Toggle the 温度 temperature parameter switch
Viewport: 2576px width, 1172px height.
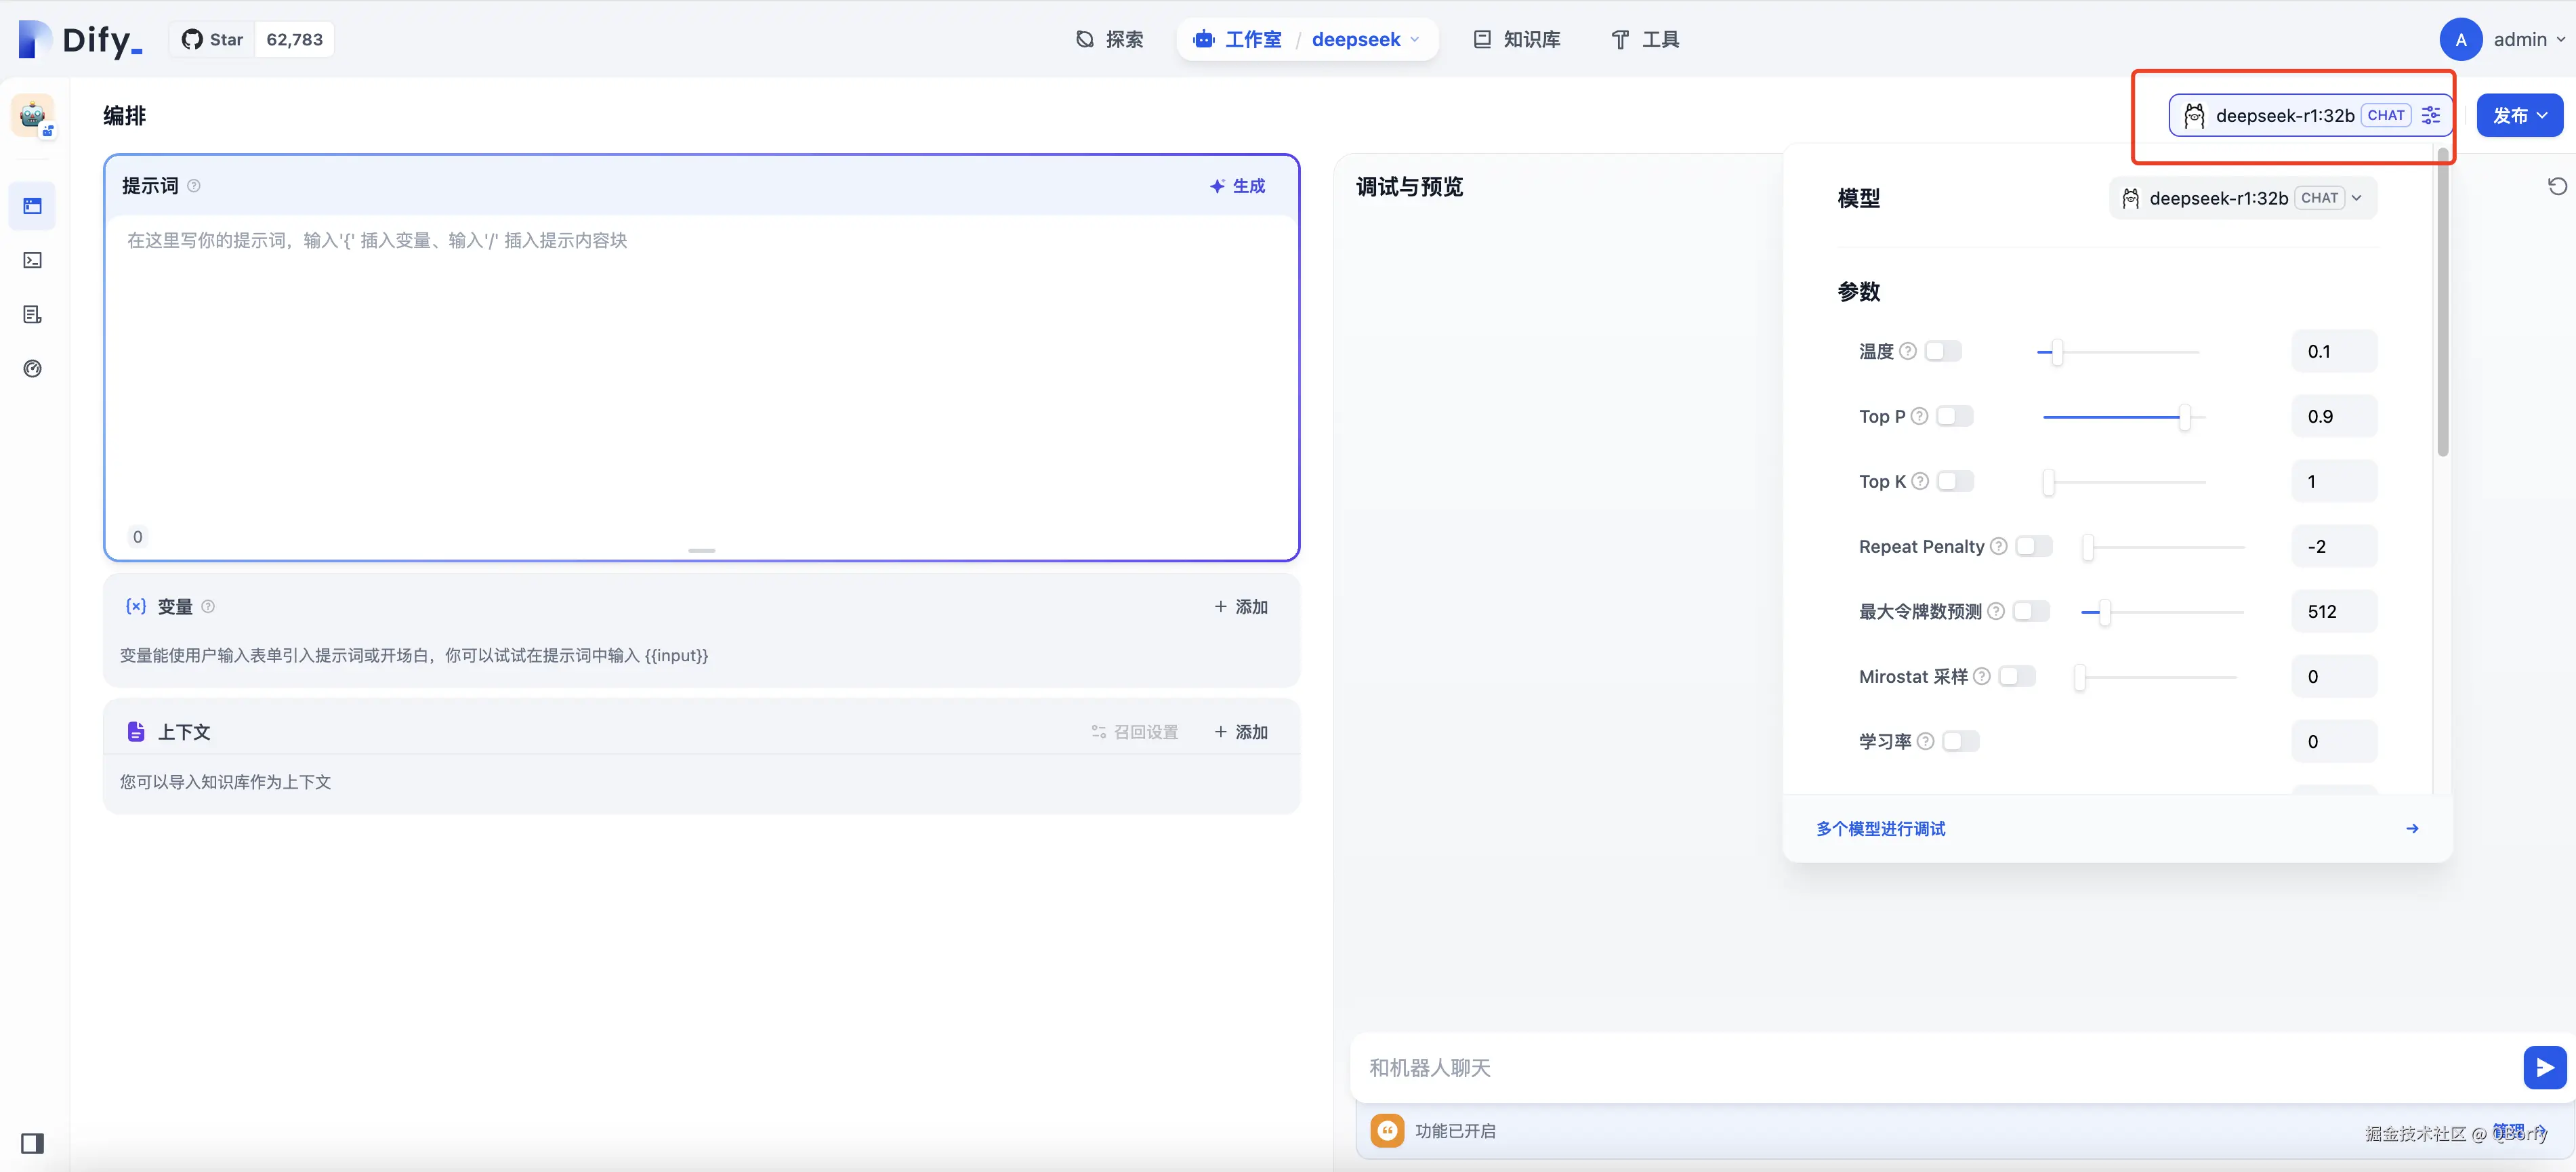tap(1943, 351)
